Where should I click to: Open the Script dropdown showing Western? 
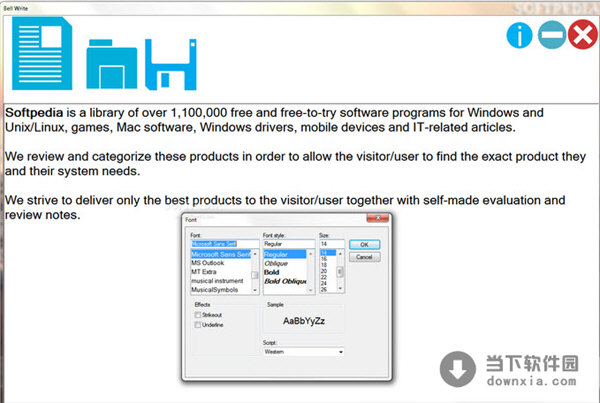pos(303,352)
